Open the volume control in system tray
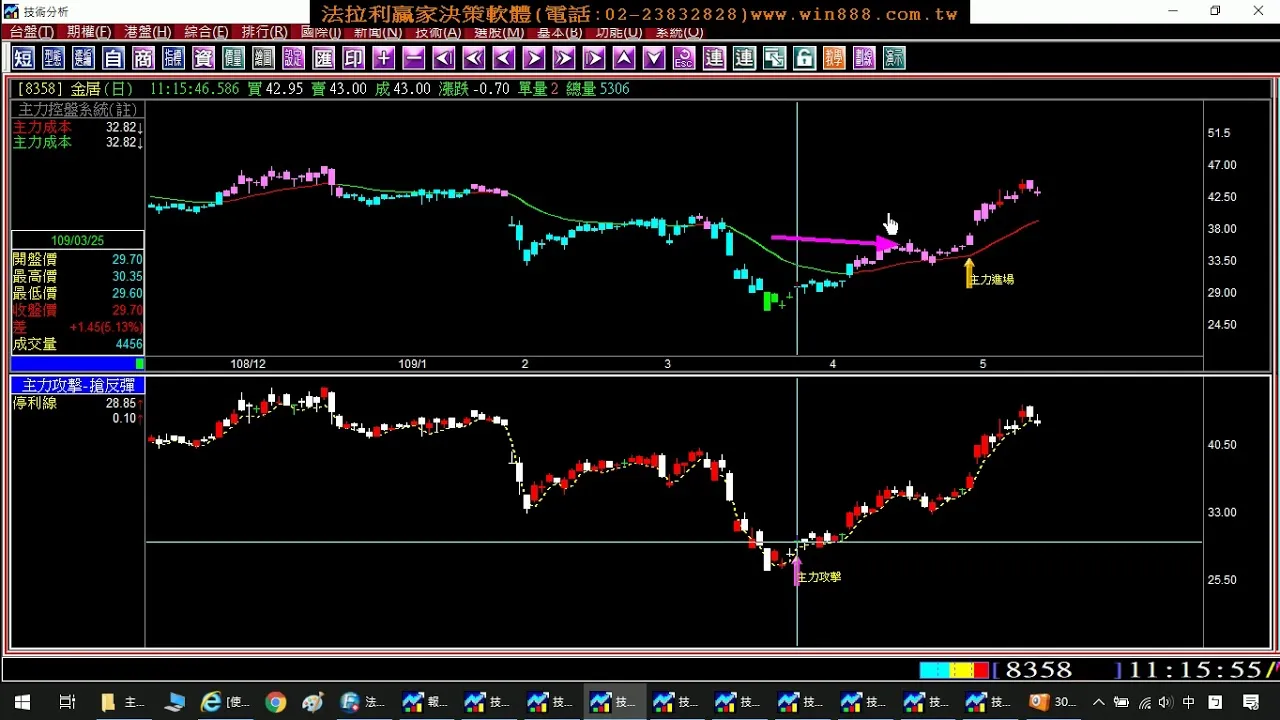The width and height of the screenshot is (1280, 720). 1166,702
